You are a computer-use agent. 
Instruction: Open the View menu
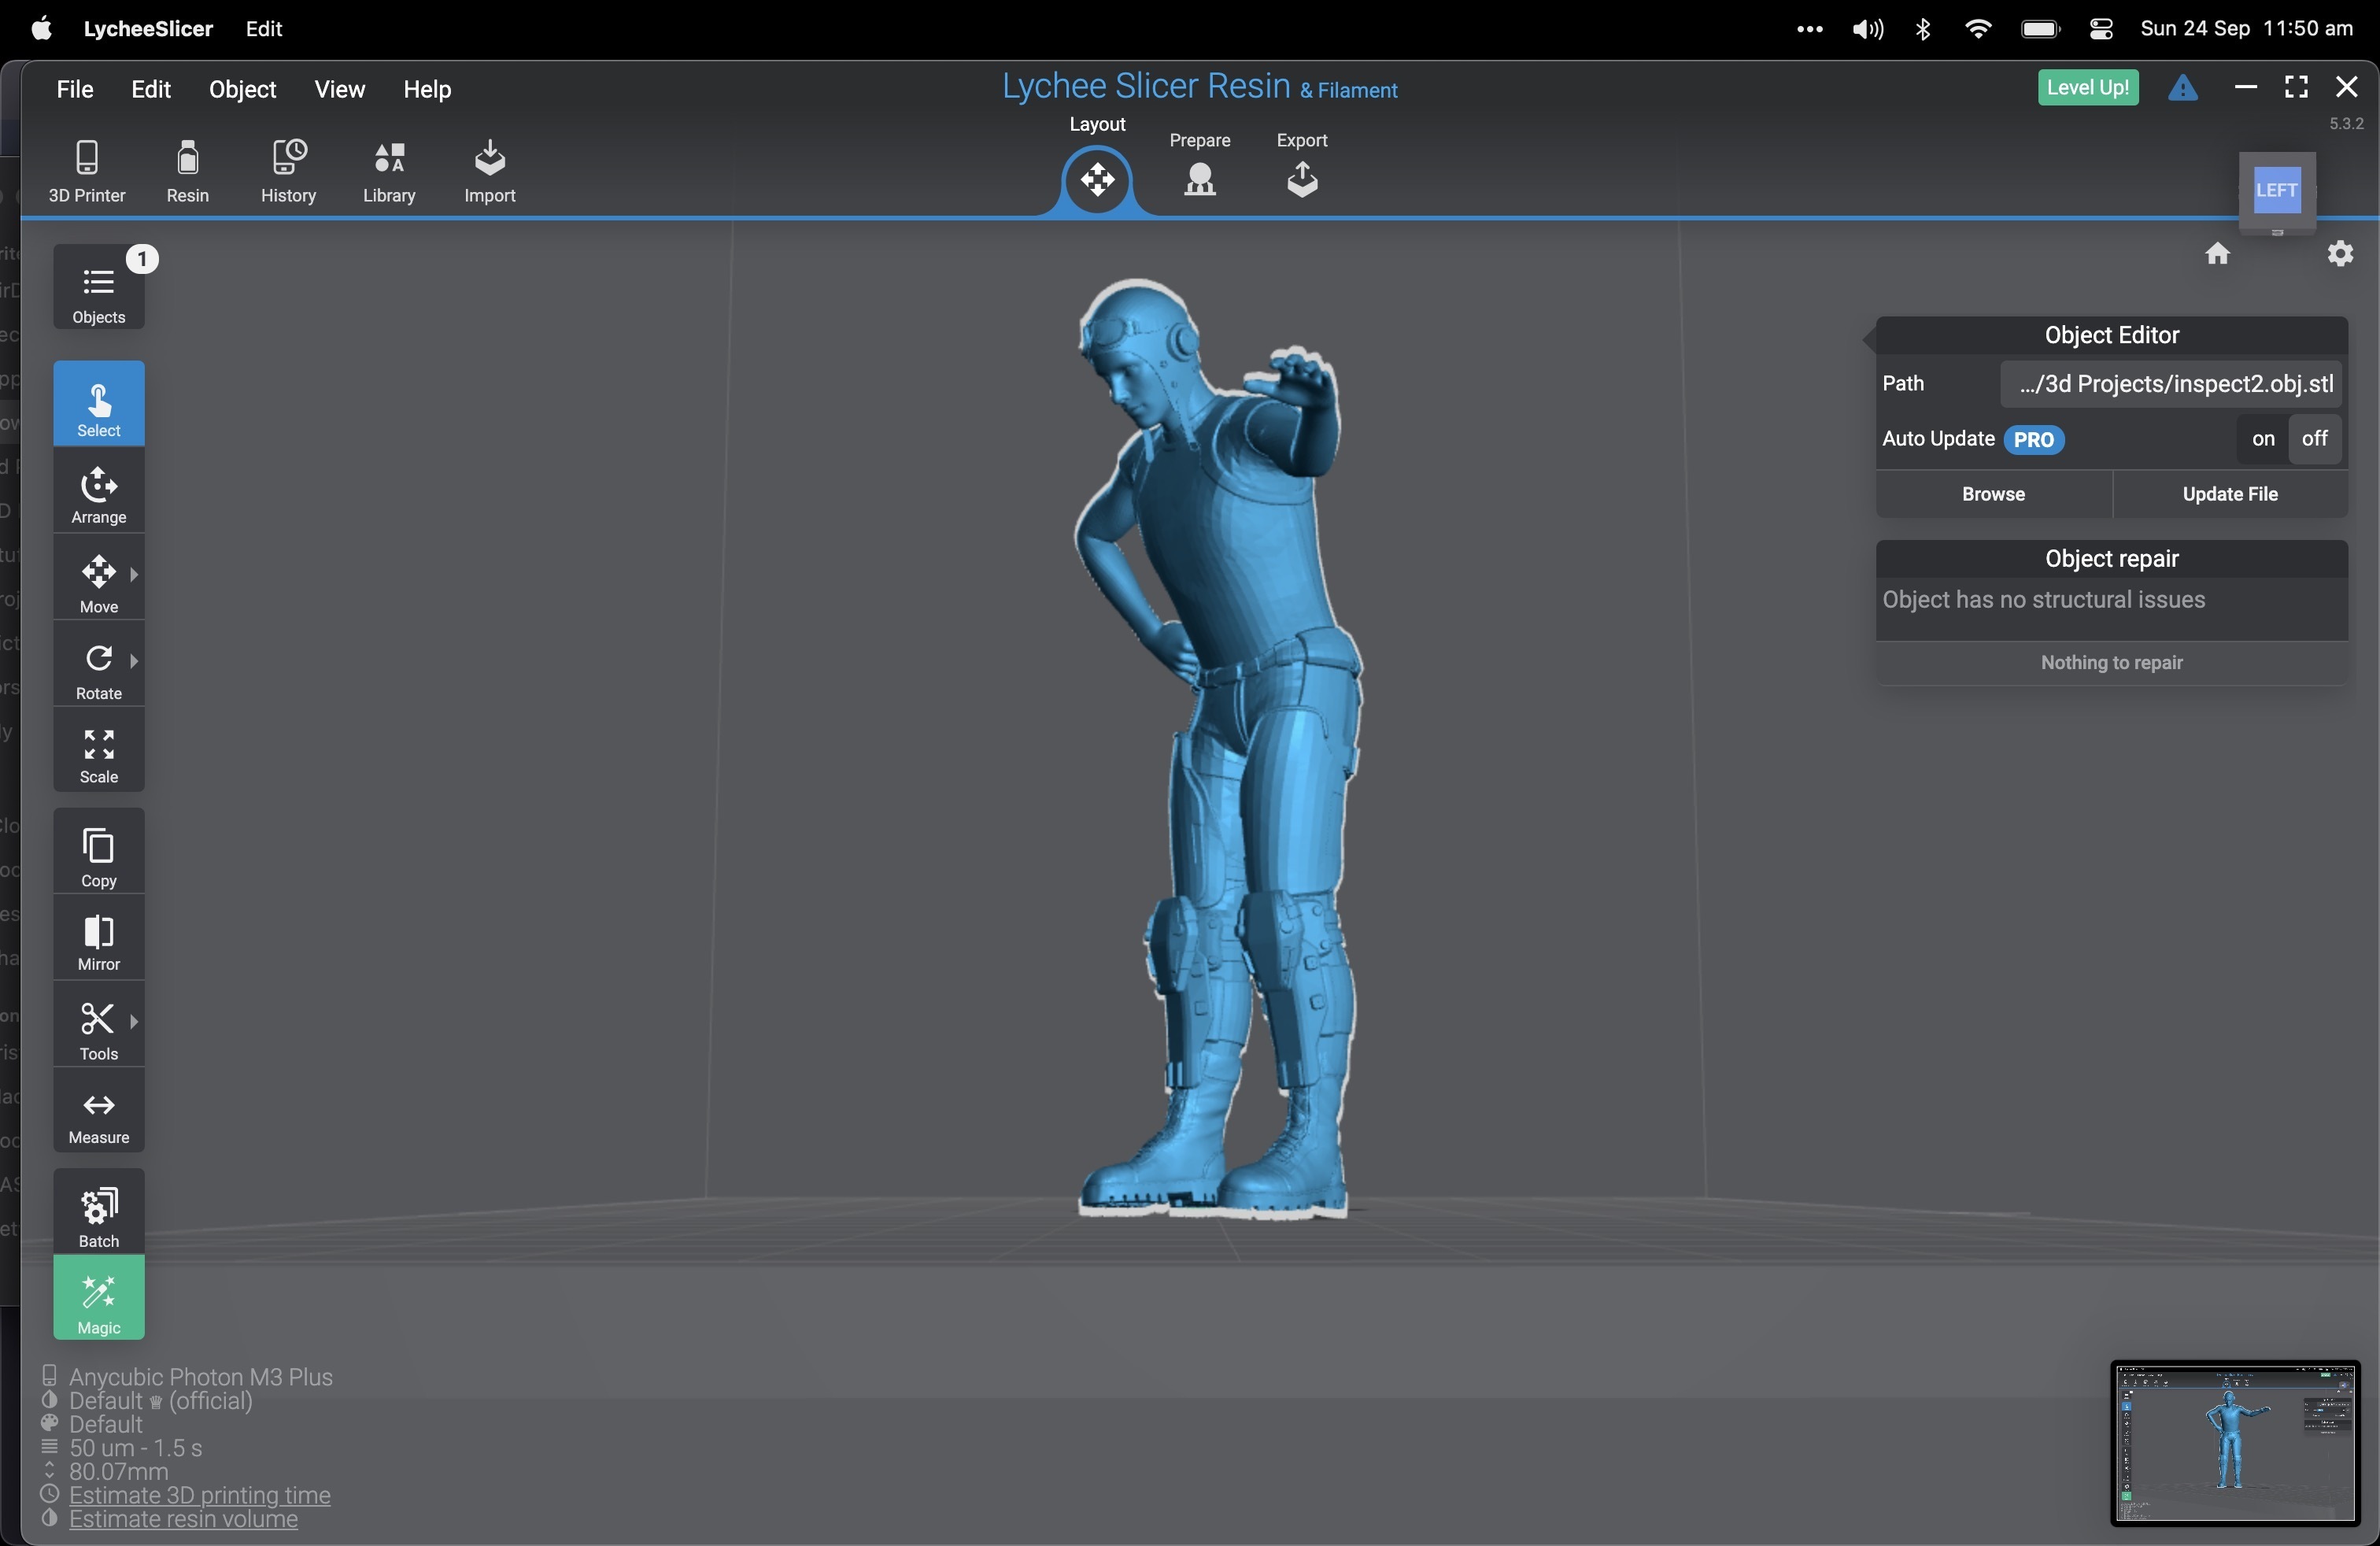point(340,89)
